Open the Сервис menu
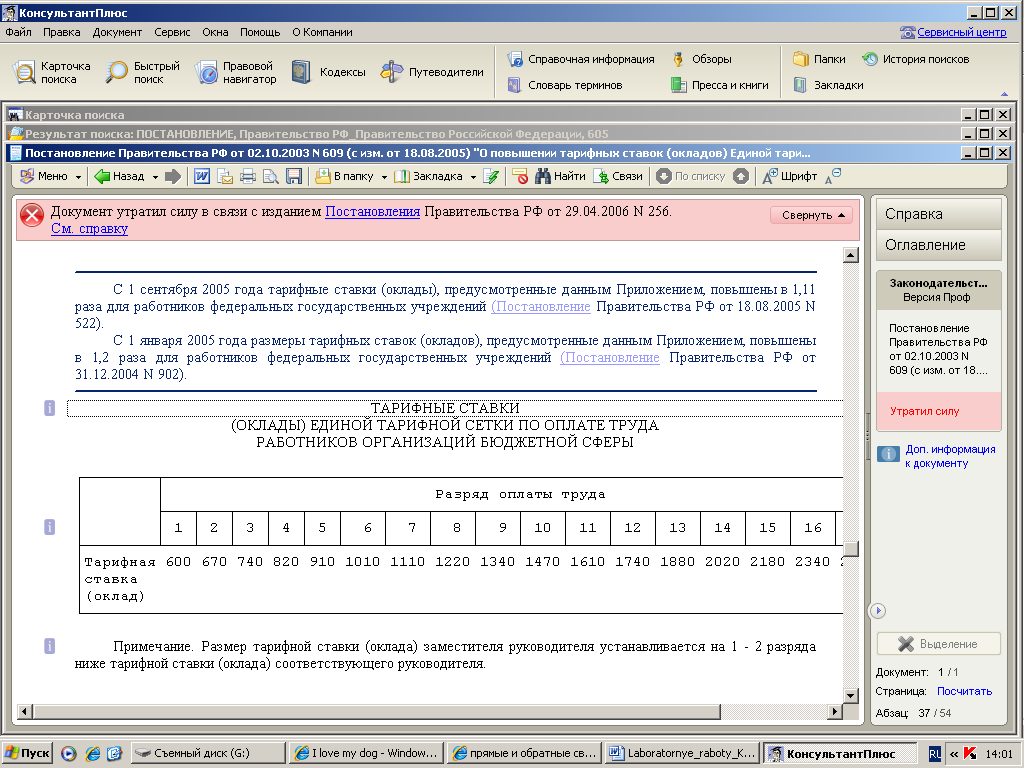The image size is (1024, 768). 172,32
